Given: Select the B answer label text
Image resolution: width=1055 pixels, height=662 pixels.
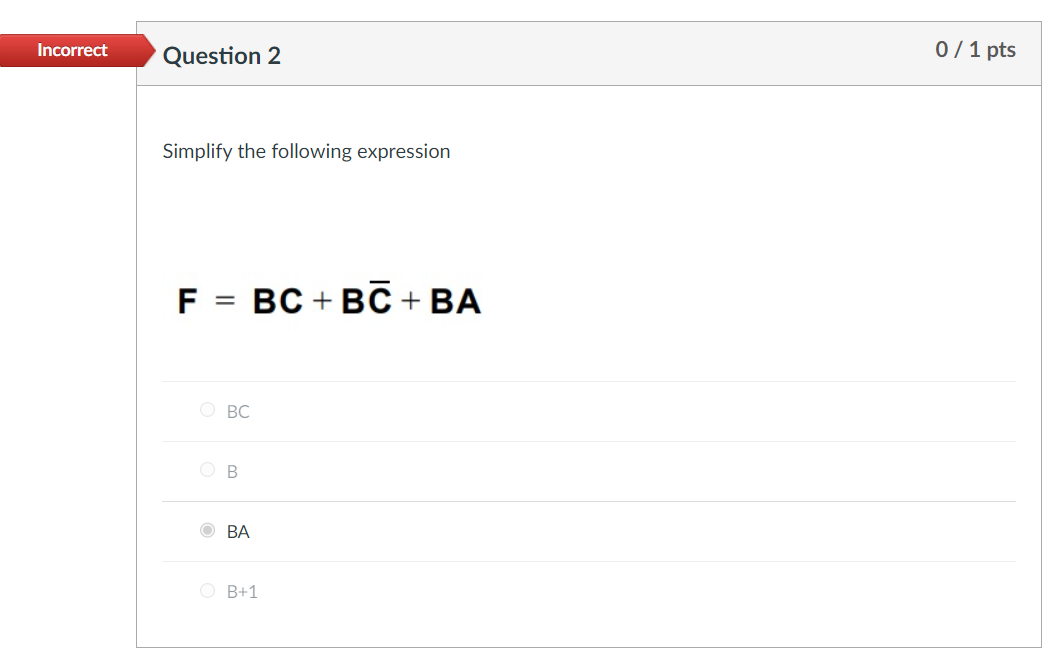Looking at the screenshot, I should pyautogui.click(x=232, y=471).
